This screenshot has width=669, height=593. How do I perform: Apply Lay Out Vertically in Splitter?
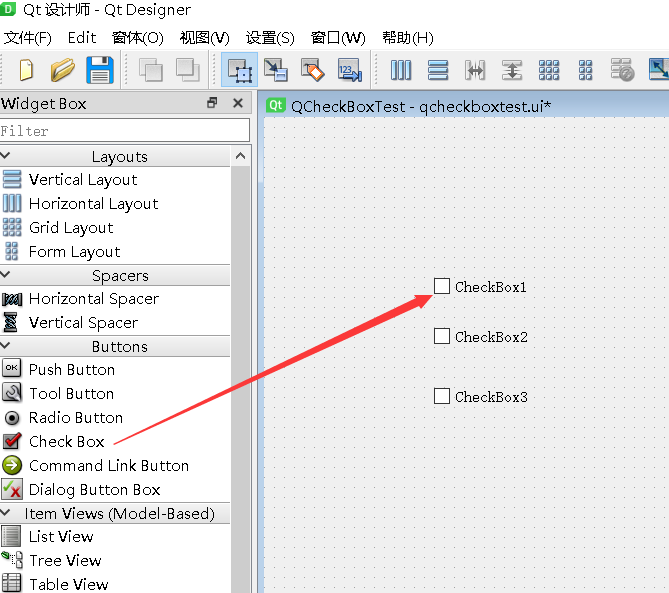[512, 70]
